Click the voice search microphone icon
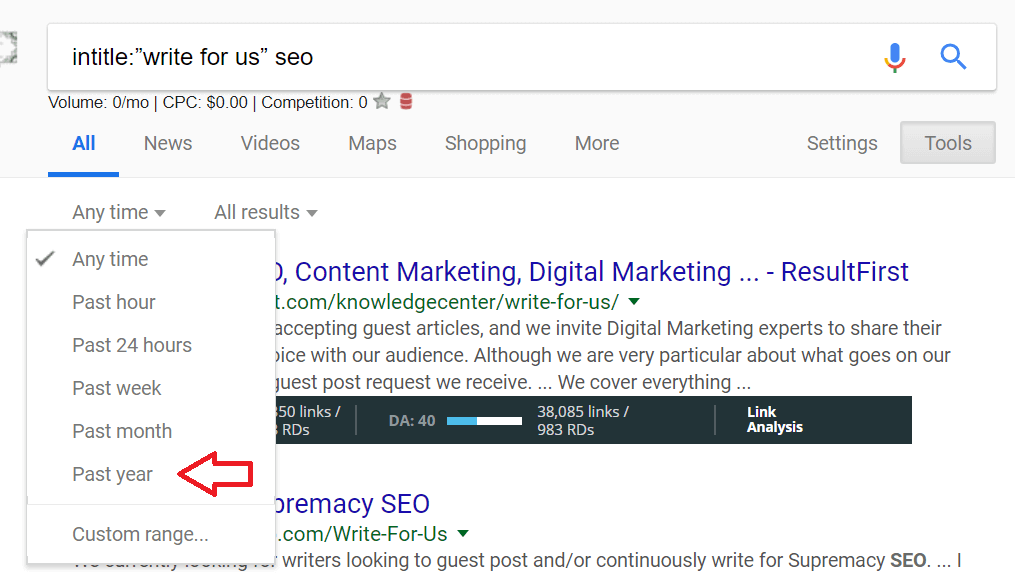 [x=894, y=57]
